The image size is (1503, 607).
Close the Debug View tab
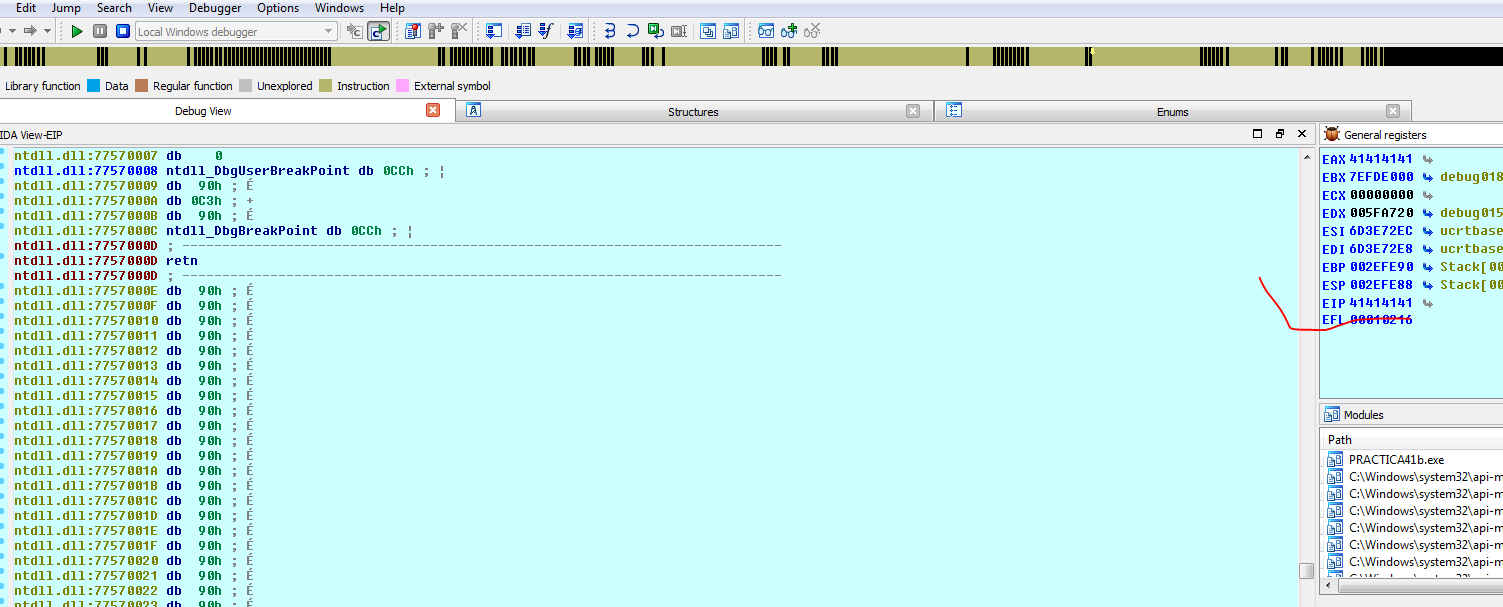click(x=433, y=110)
